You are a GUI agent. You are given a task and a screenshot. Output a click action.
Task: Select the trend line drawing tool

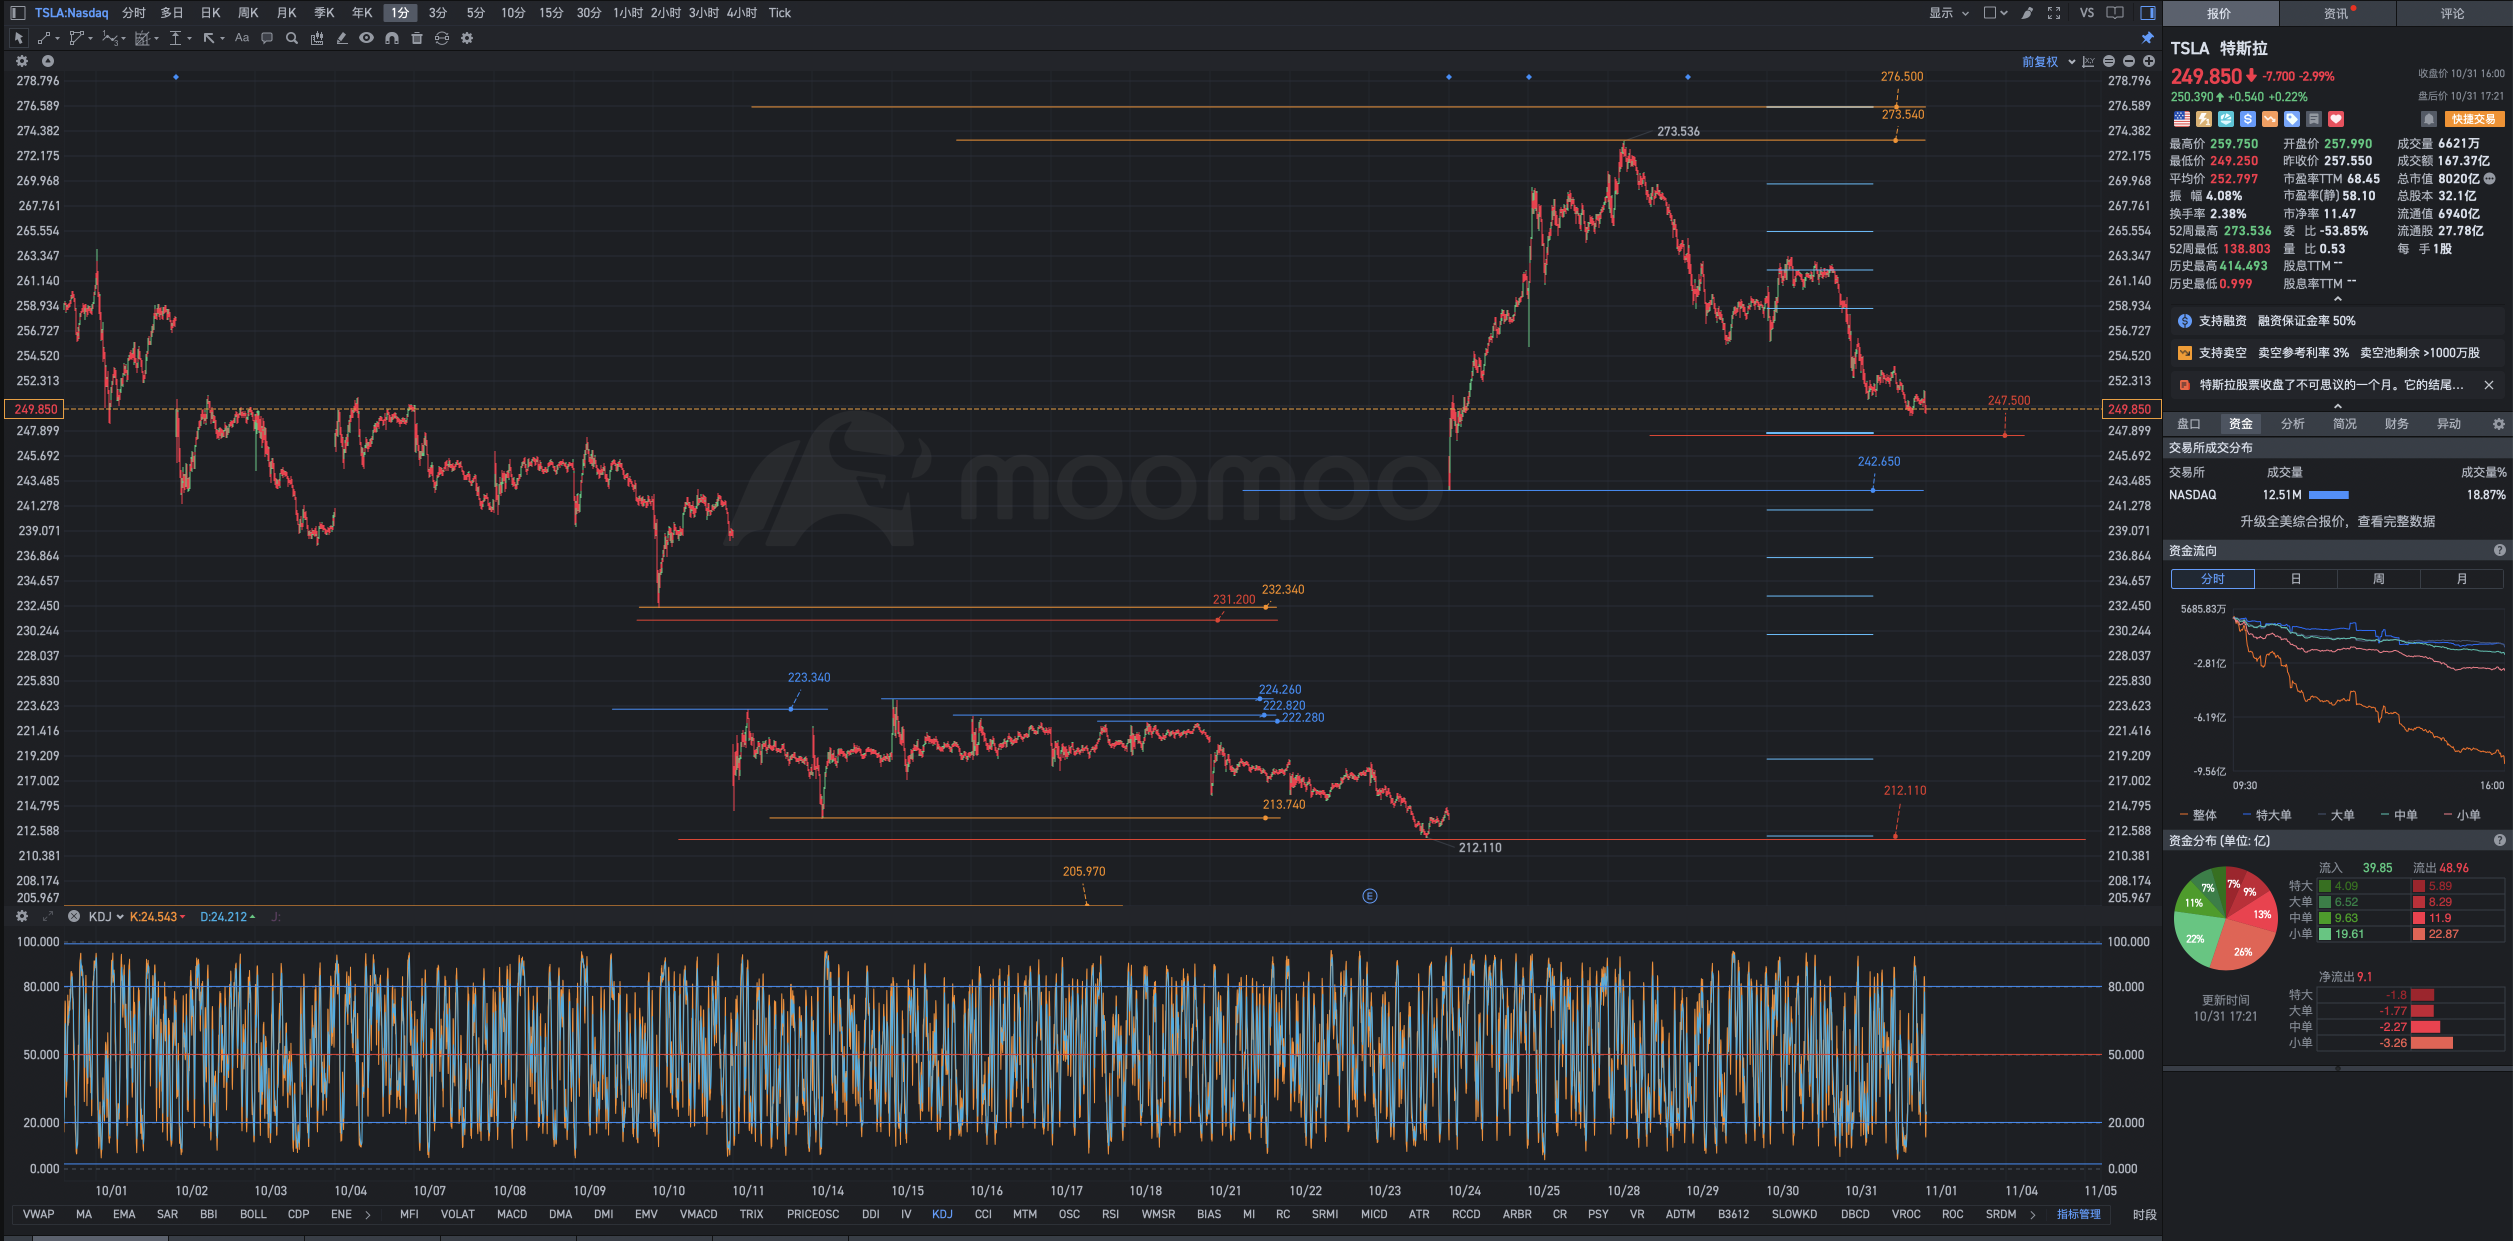pyautogui.click(x=44, y=38)
